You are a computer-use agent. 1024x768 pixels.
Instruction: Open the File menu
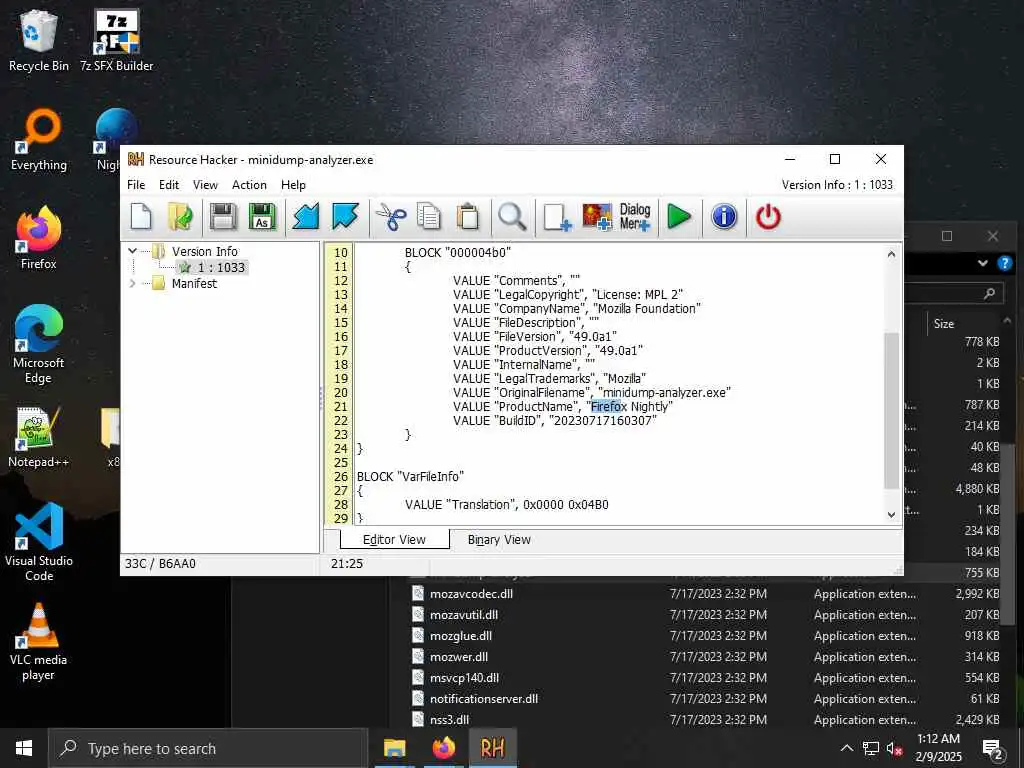pyautogui.click(x=136, y=185)
